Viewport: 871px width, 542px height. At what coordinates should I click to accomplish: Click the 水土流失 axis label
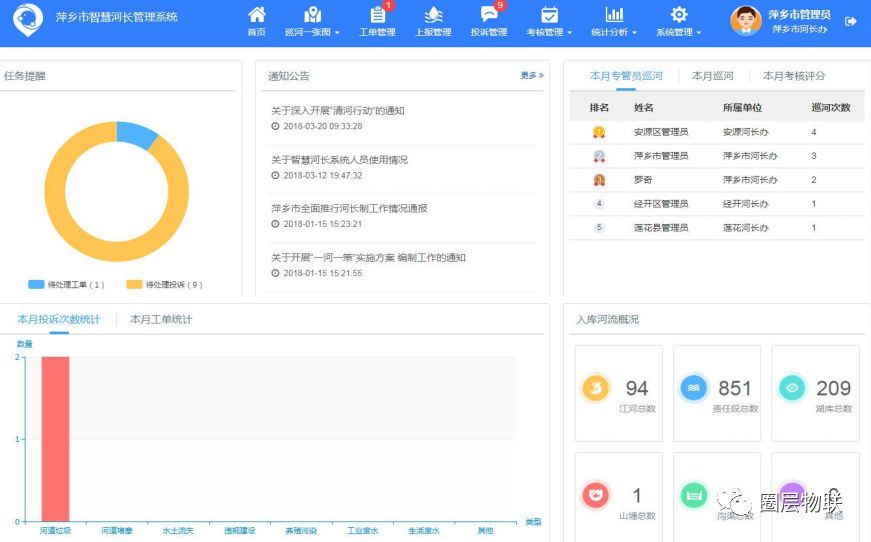[x=178, y=531]
